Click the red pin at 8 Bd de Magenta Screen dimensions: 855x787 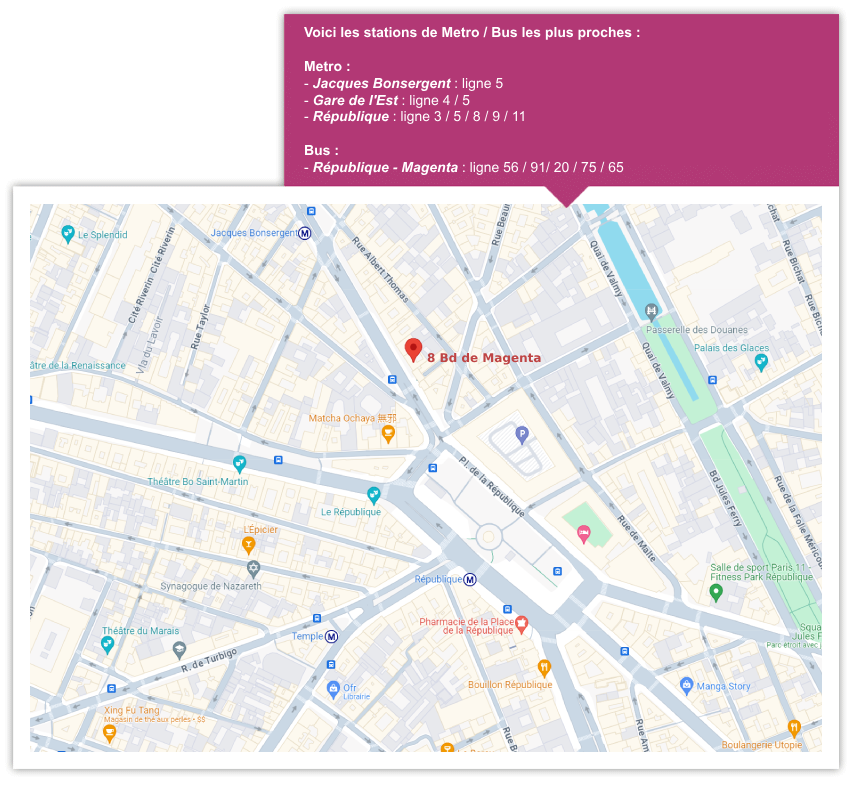pyautogui.click(x=413, y=350)
